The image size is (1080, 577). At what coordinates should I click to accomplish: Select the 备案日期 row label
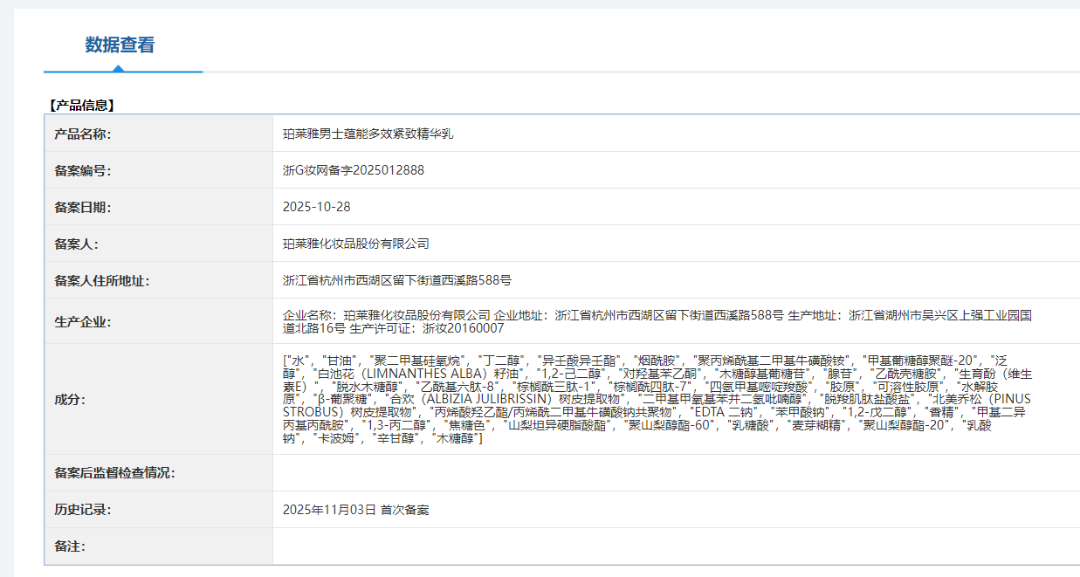click(83, 207)
